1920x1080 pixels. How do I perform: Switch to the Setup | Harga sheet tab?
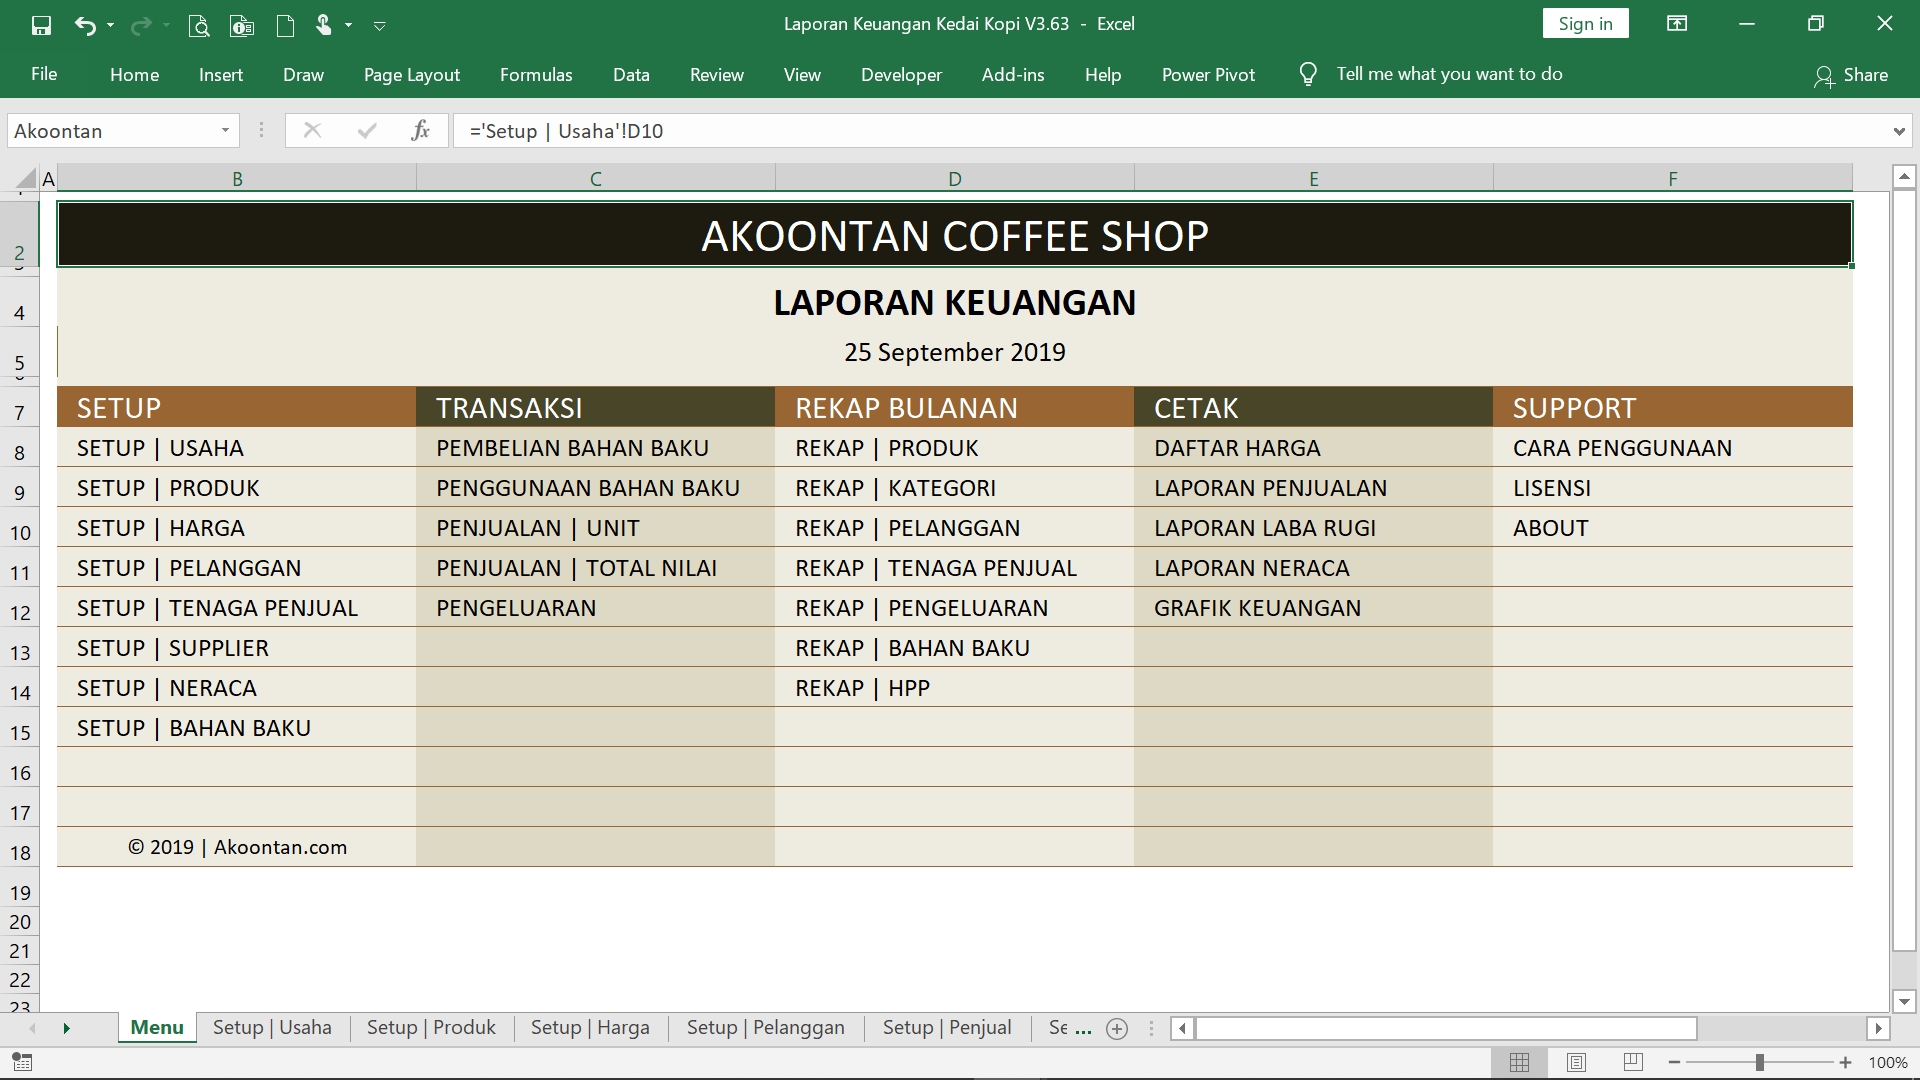(590, 1027)
